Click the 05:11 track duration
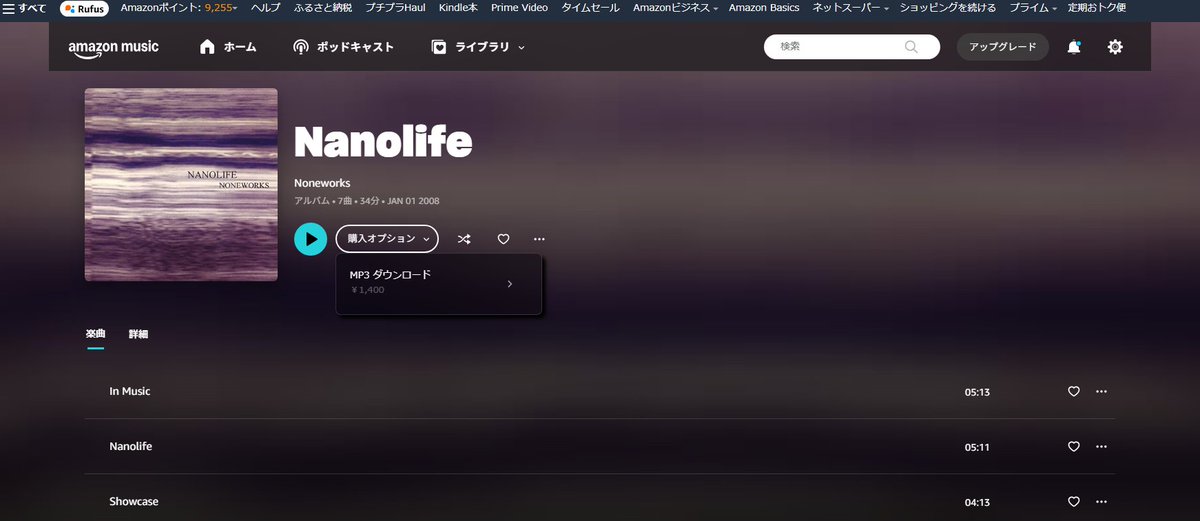Screen dimensions: 1200x521 [977, 447]
